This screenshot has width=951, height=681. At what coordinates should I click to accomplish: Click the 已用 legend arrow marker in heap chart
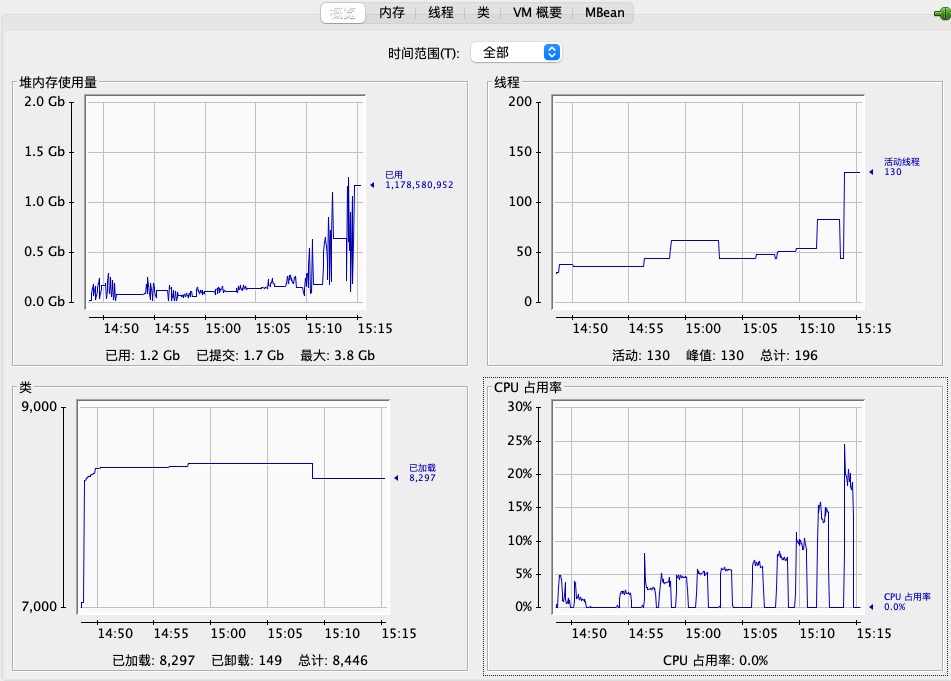(372, 185)
